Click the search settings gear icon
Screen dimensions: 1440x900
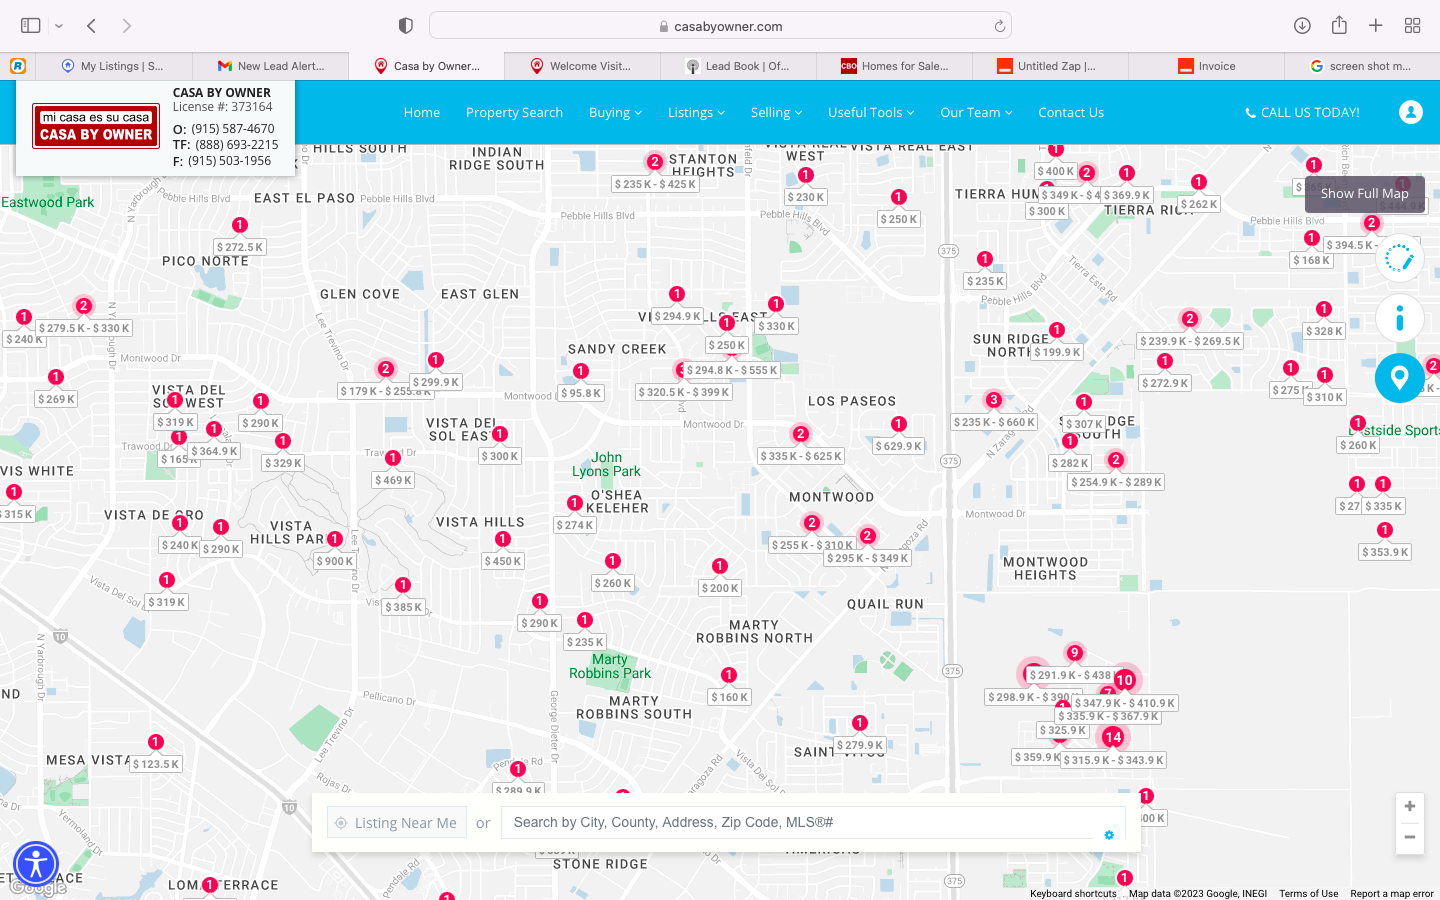click(x=1109, y=835)
